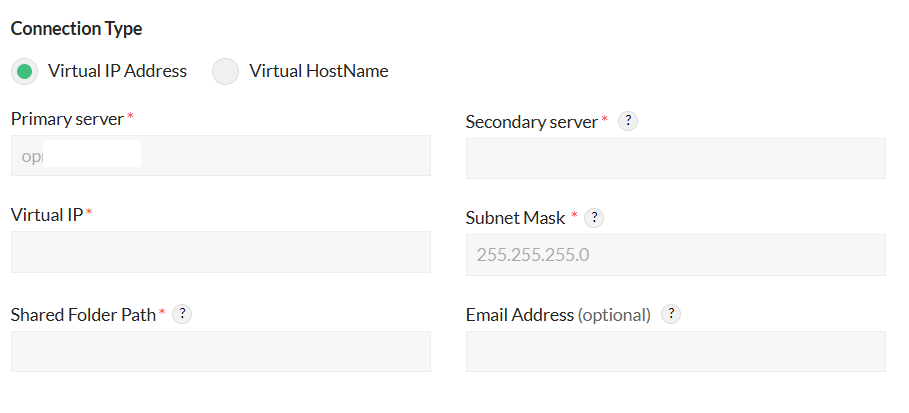Click into the Email Address field
The height and width of the screenshot is (413, 909).
(675, 351)
